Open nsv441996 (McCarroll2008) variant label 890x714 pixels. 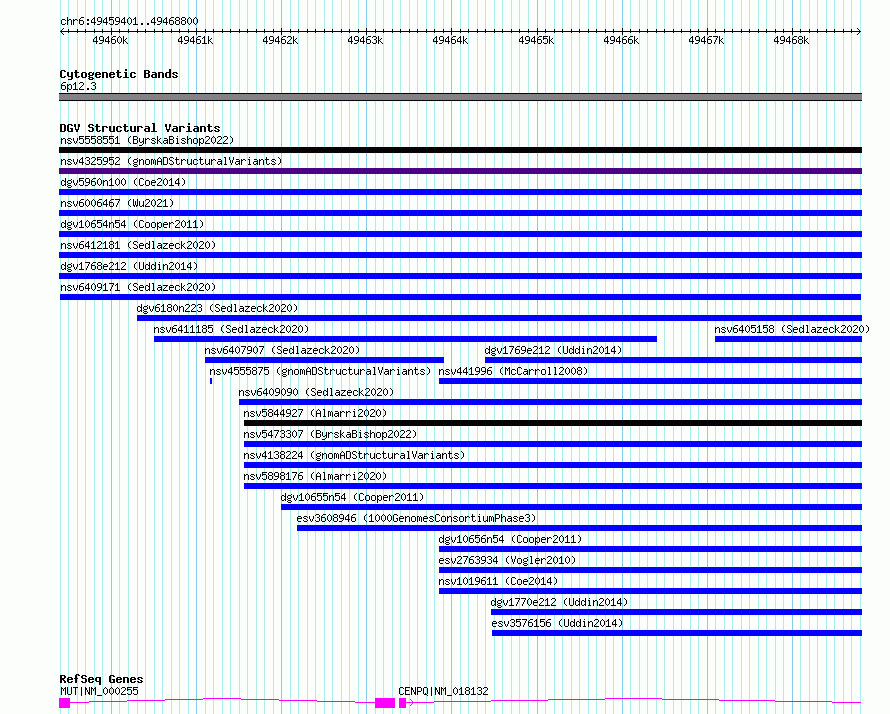click(513, 371)
